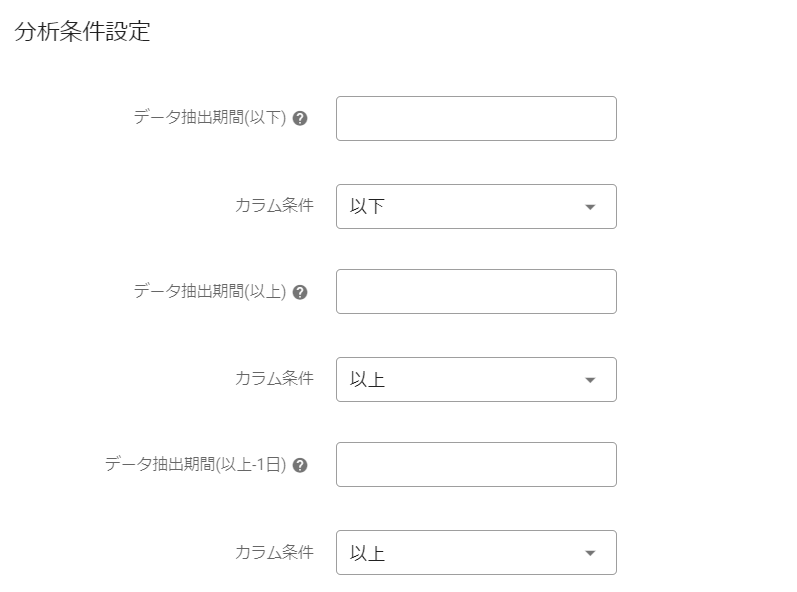Click the データ抽出期間(以上) label text
This screenshot has height=592, width=797.
[x=210, y=292]
